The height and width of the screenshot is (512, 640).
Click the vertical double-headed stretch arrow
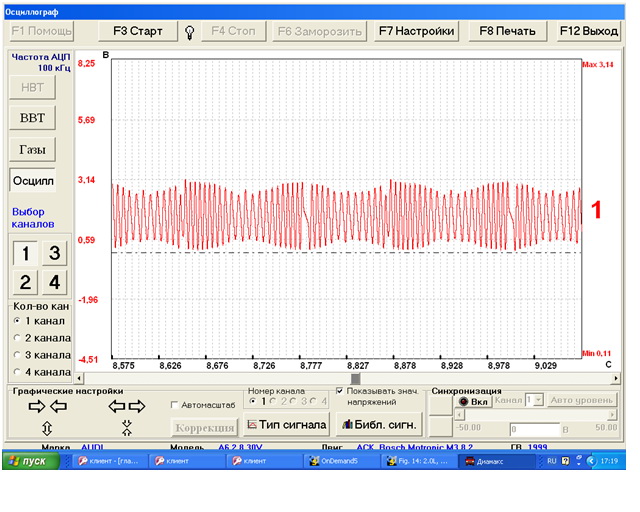(47, 428)
